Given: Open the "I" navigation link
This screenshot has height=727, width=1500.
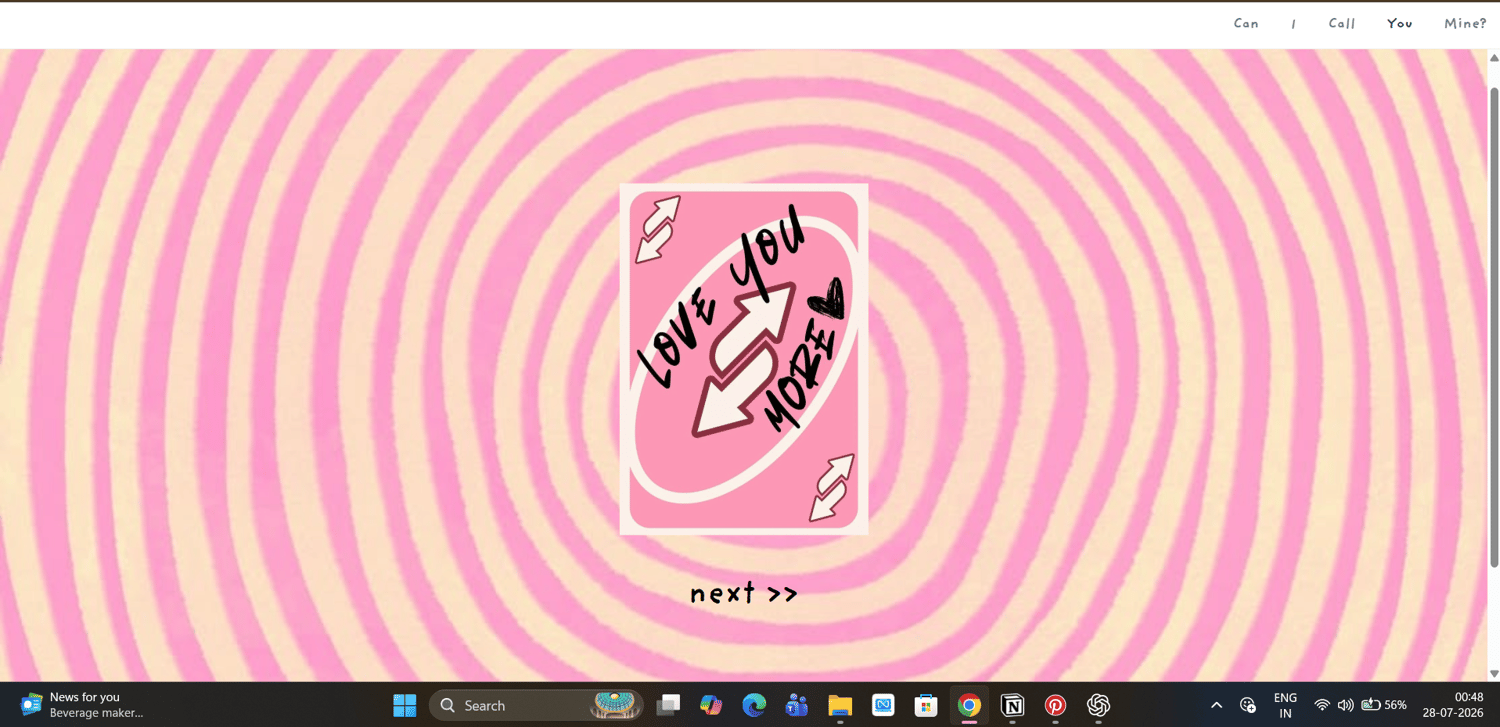Looking at the screenshot, I should click(x=1293, y=24).
